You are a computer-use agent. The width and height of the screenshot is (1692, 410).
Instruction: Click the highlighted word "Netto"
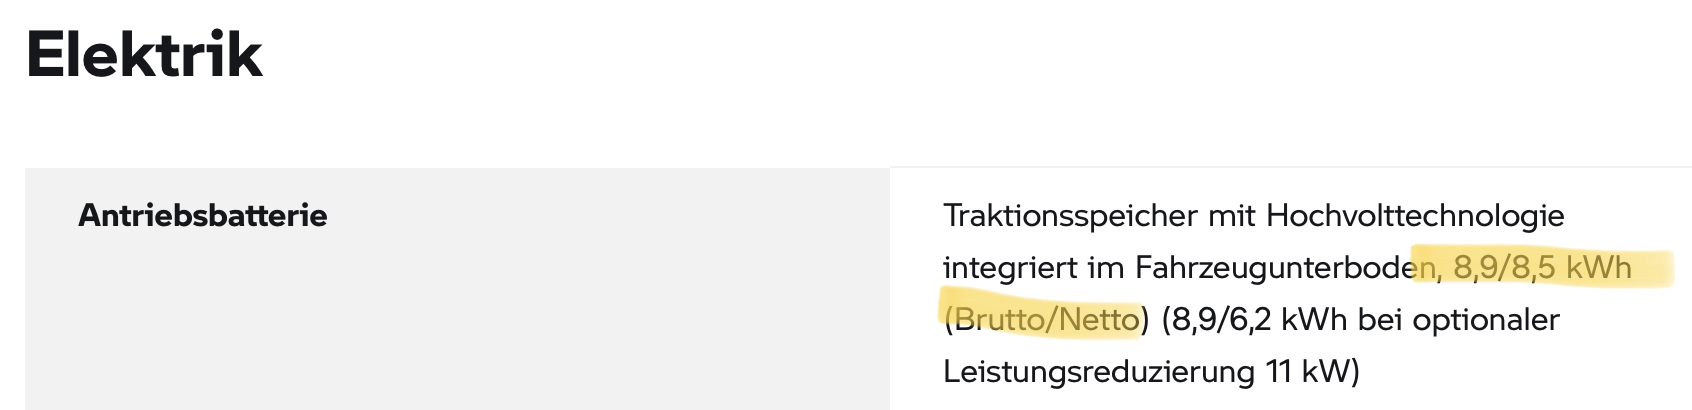(1099, 320)
